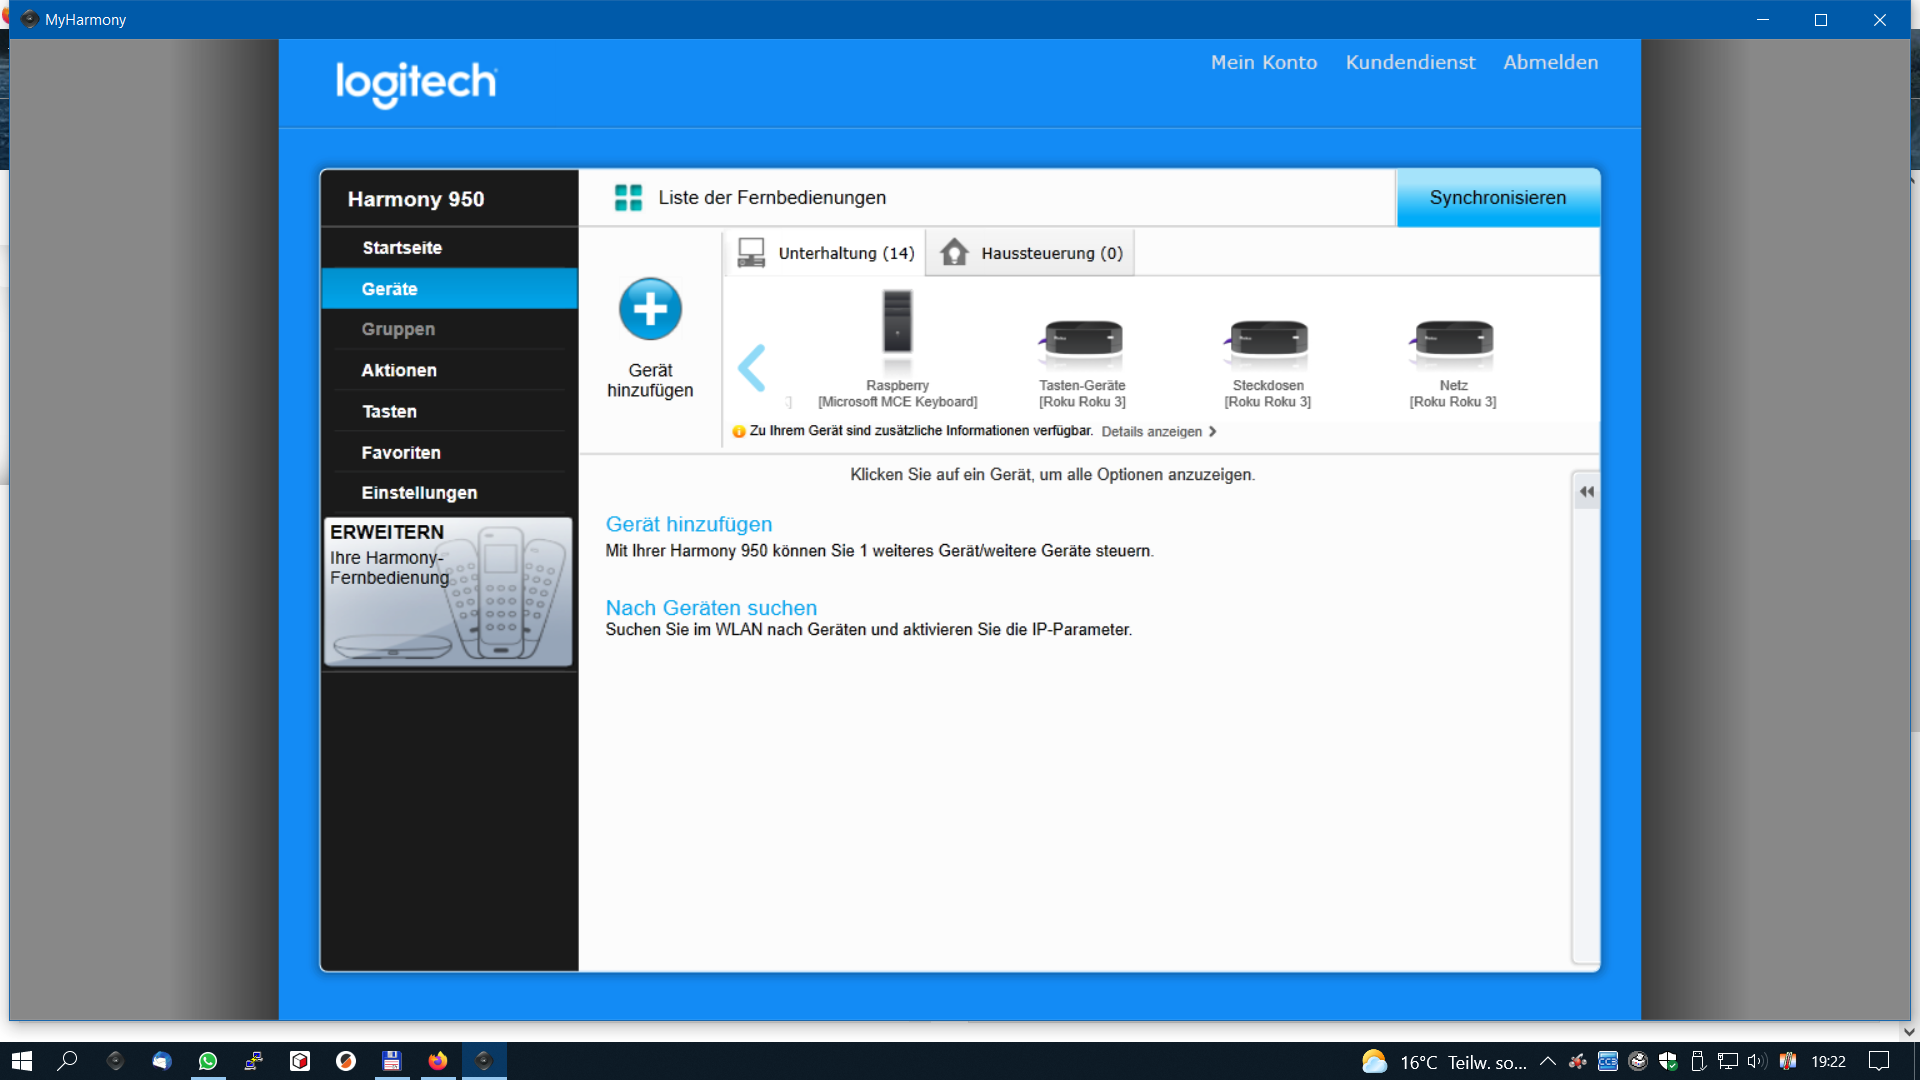Open Windows taskbar search
The image size is (1920, 1080).
pos(68,1061)
